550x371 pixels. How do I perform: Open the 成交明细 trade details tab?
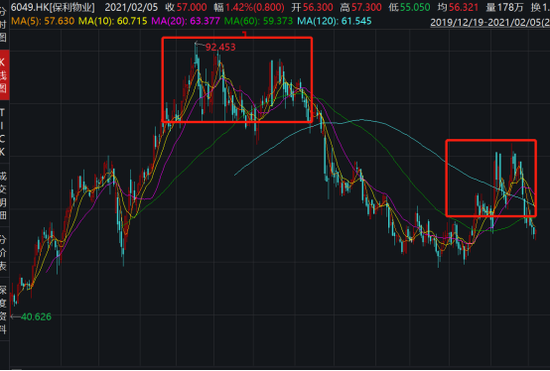3,195
